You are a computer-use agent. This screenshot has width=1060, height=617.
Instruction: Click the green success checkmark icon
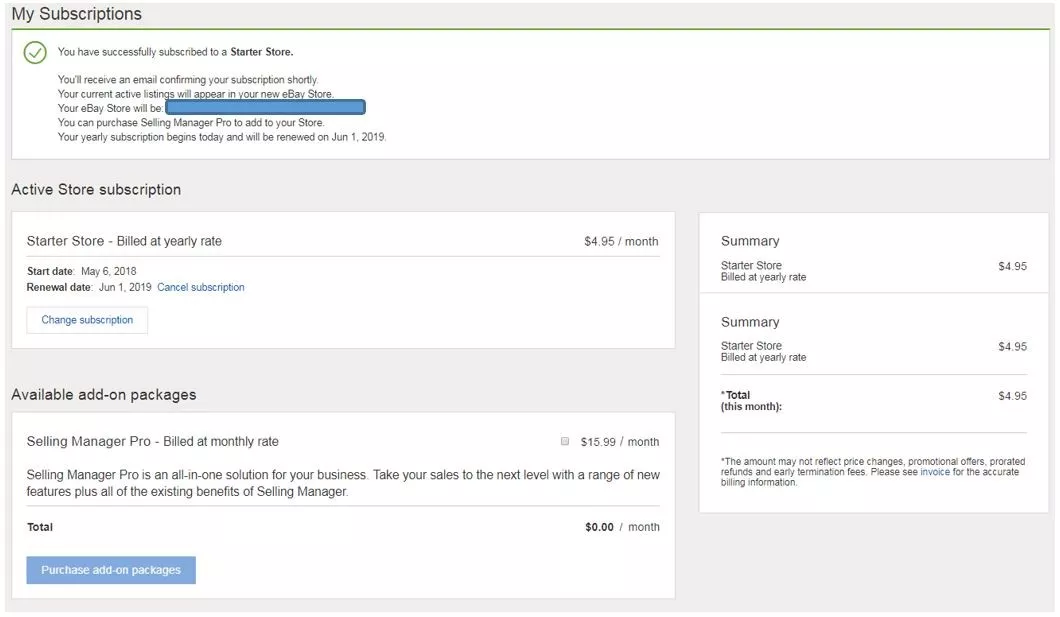(35, 52)
